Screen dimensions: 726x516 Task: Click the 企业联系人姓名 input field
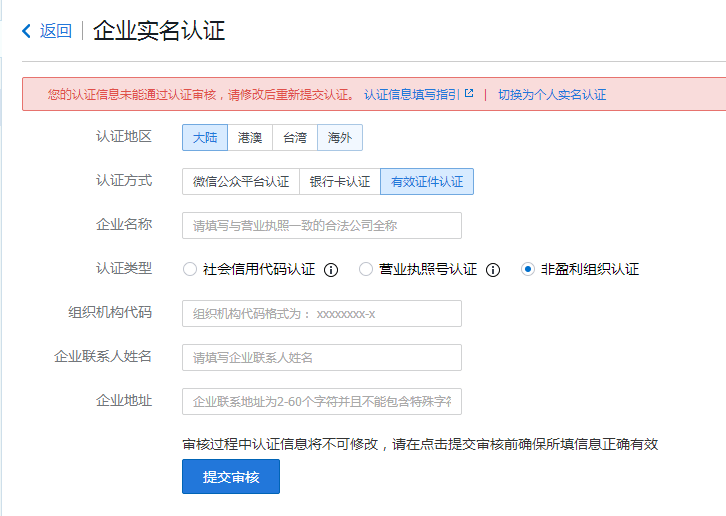click(322, 358)
